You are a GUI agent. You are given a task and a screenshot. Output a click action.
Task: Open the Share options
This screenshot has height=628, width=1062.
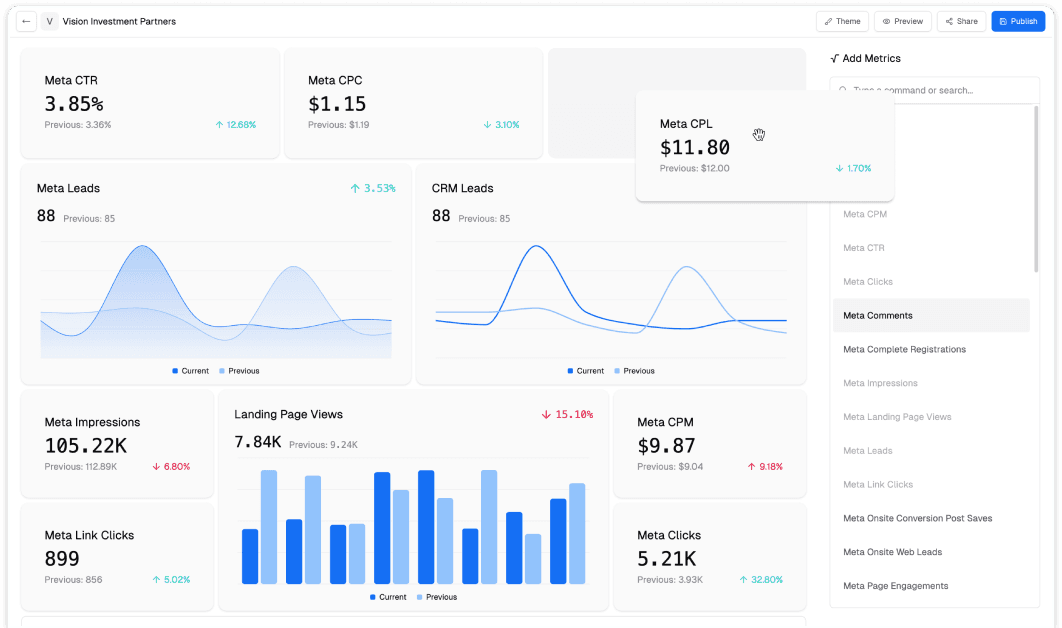pyautogui.click(x=961, y=21)
